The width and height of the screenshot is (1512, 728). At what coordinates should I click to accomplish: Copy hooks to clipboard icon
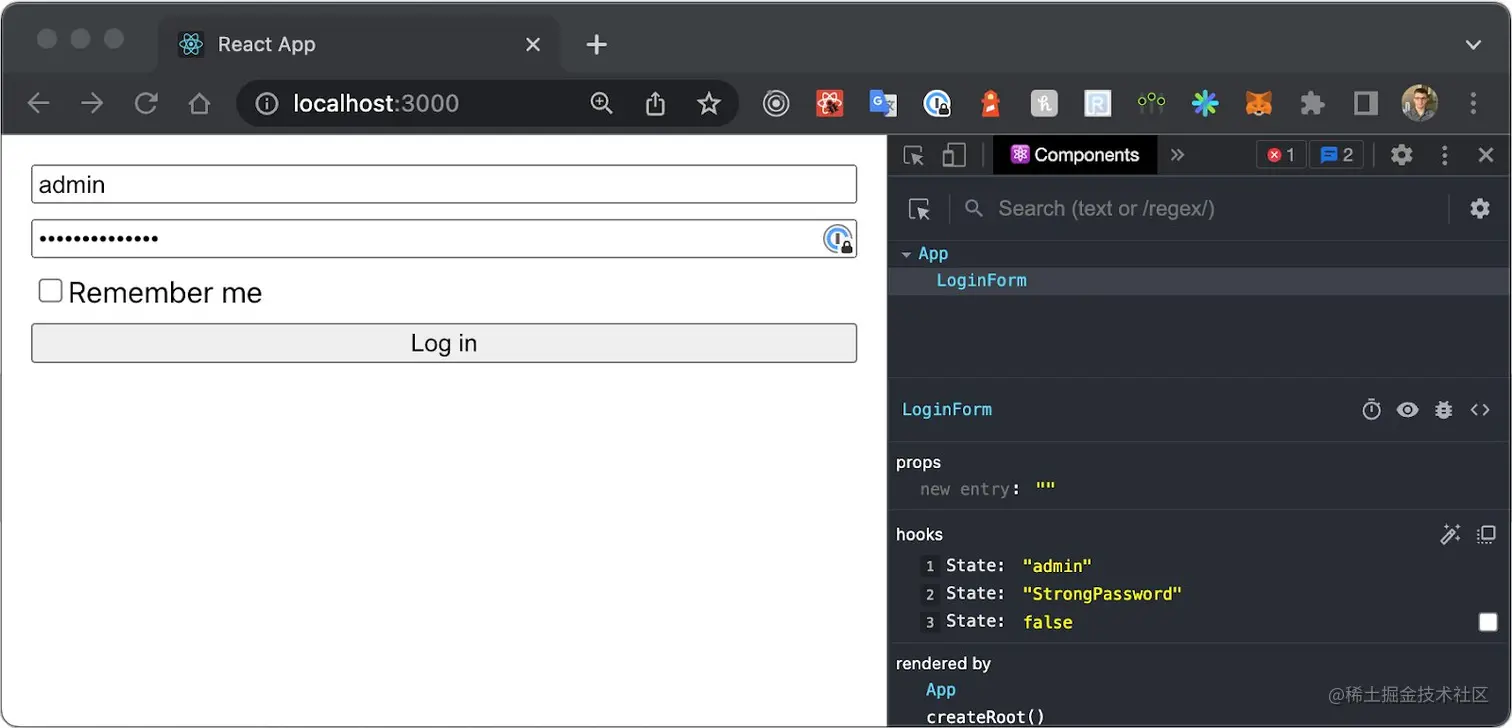tap(1487, 535)
